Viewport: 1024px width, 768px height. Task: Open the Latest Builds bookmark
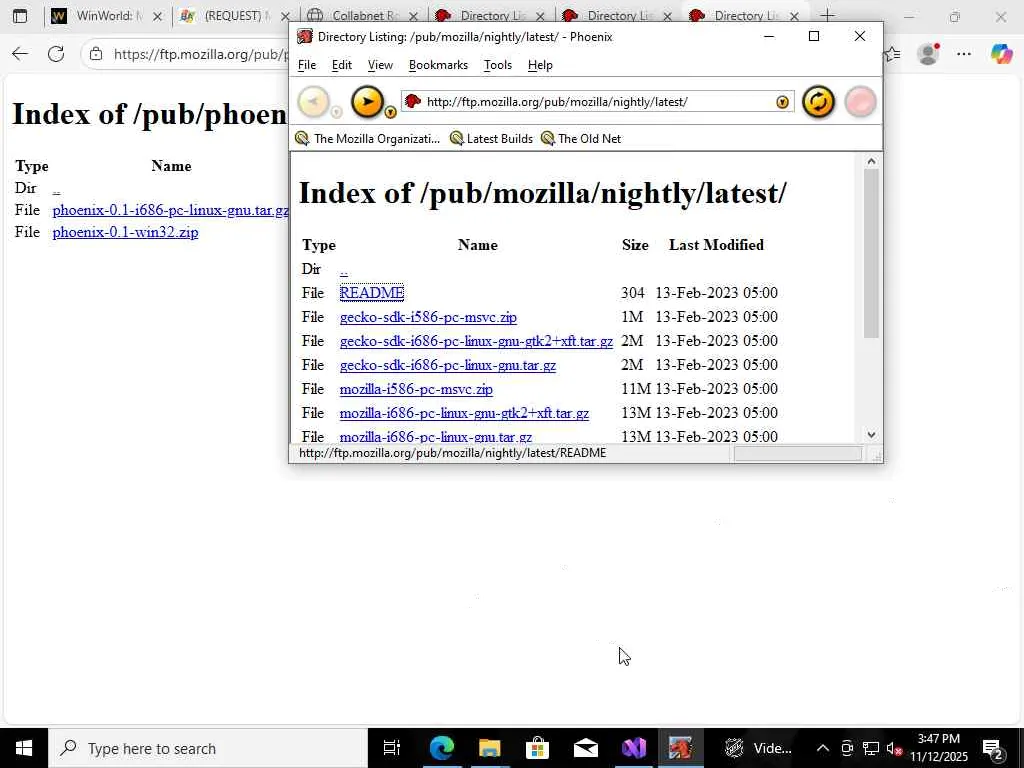491,138
